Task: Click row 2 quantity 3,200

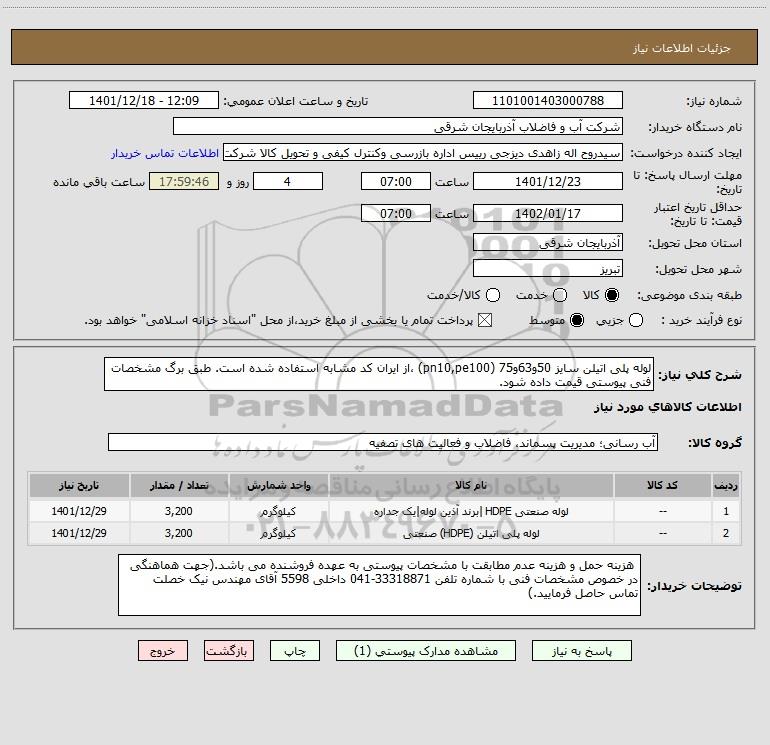Action: pos(179,533)
